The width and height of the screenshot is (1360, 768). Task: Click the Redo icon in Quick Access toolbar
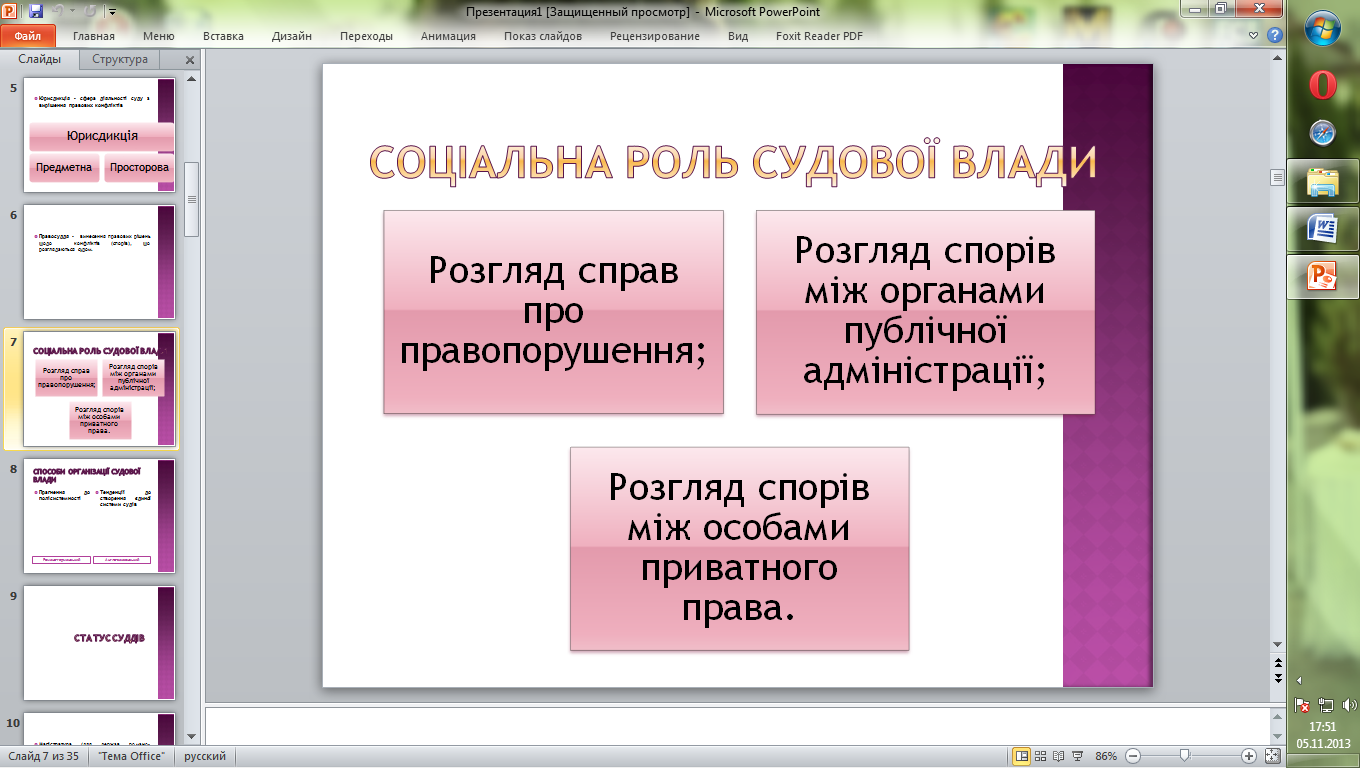tap(89, 11)
